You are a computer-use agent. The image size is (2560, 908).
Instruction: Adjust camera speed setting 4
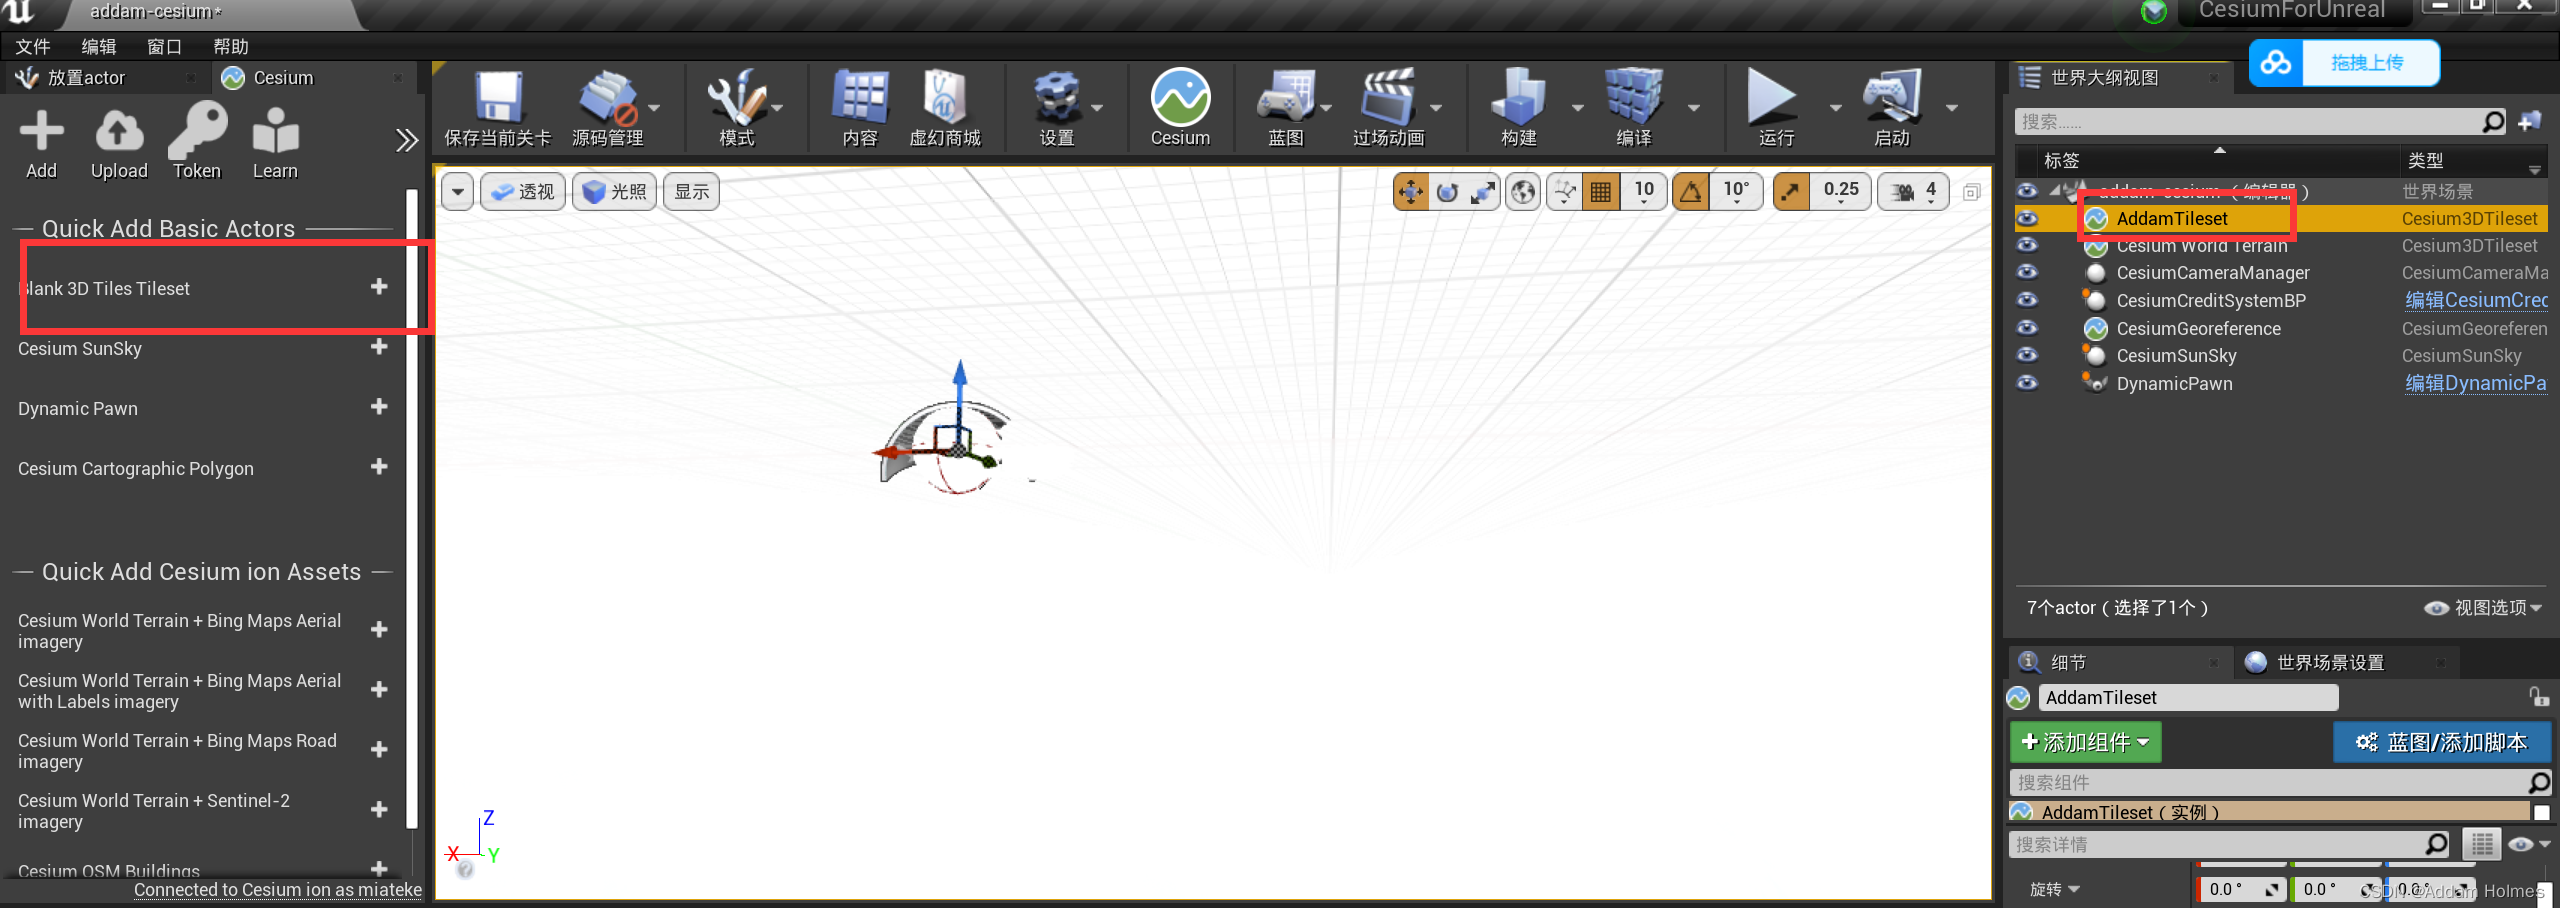(x=1914, y=191)
